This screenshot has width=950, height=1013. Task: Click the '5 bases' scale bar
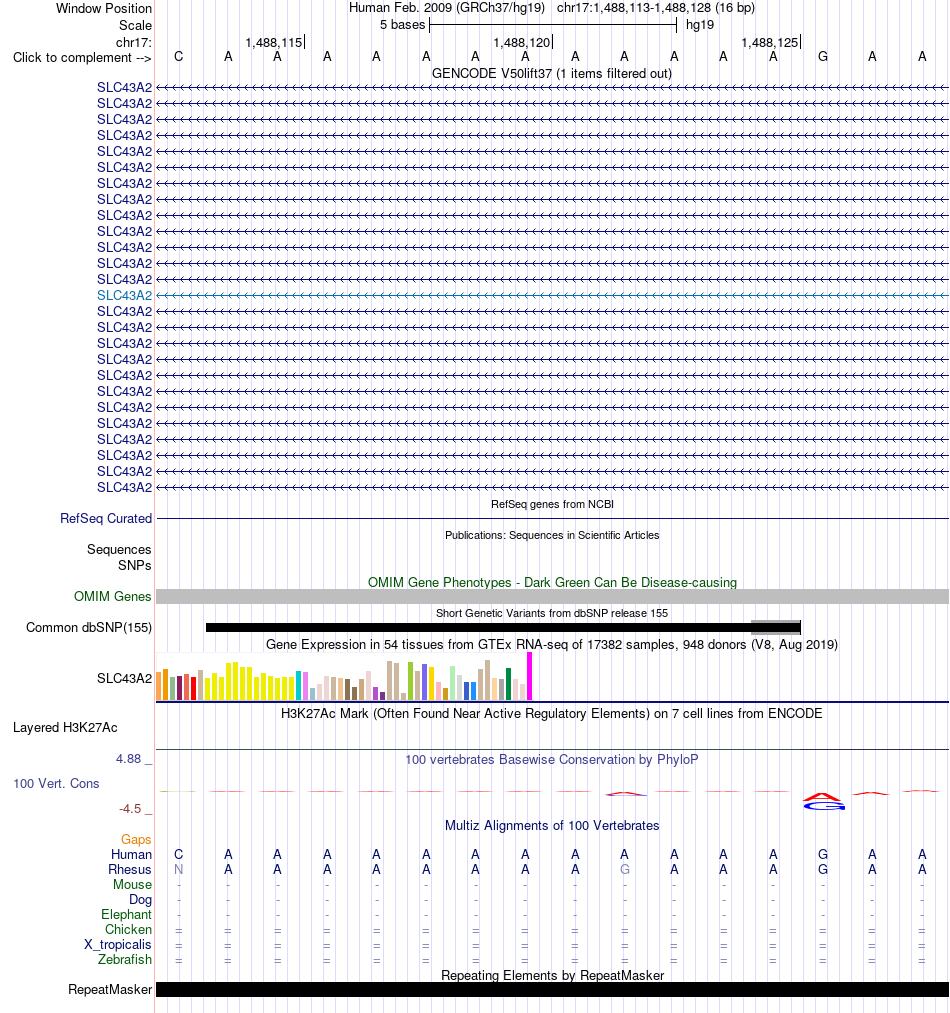click(553, 25)
